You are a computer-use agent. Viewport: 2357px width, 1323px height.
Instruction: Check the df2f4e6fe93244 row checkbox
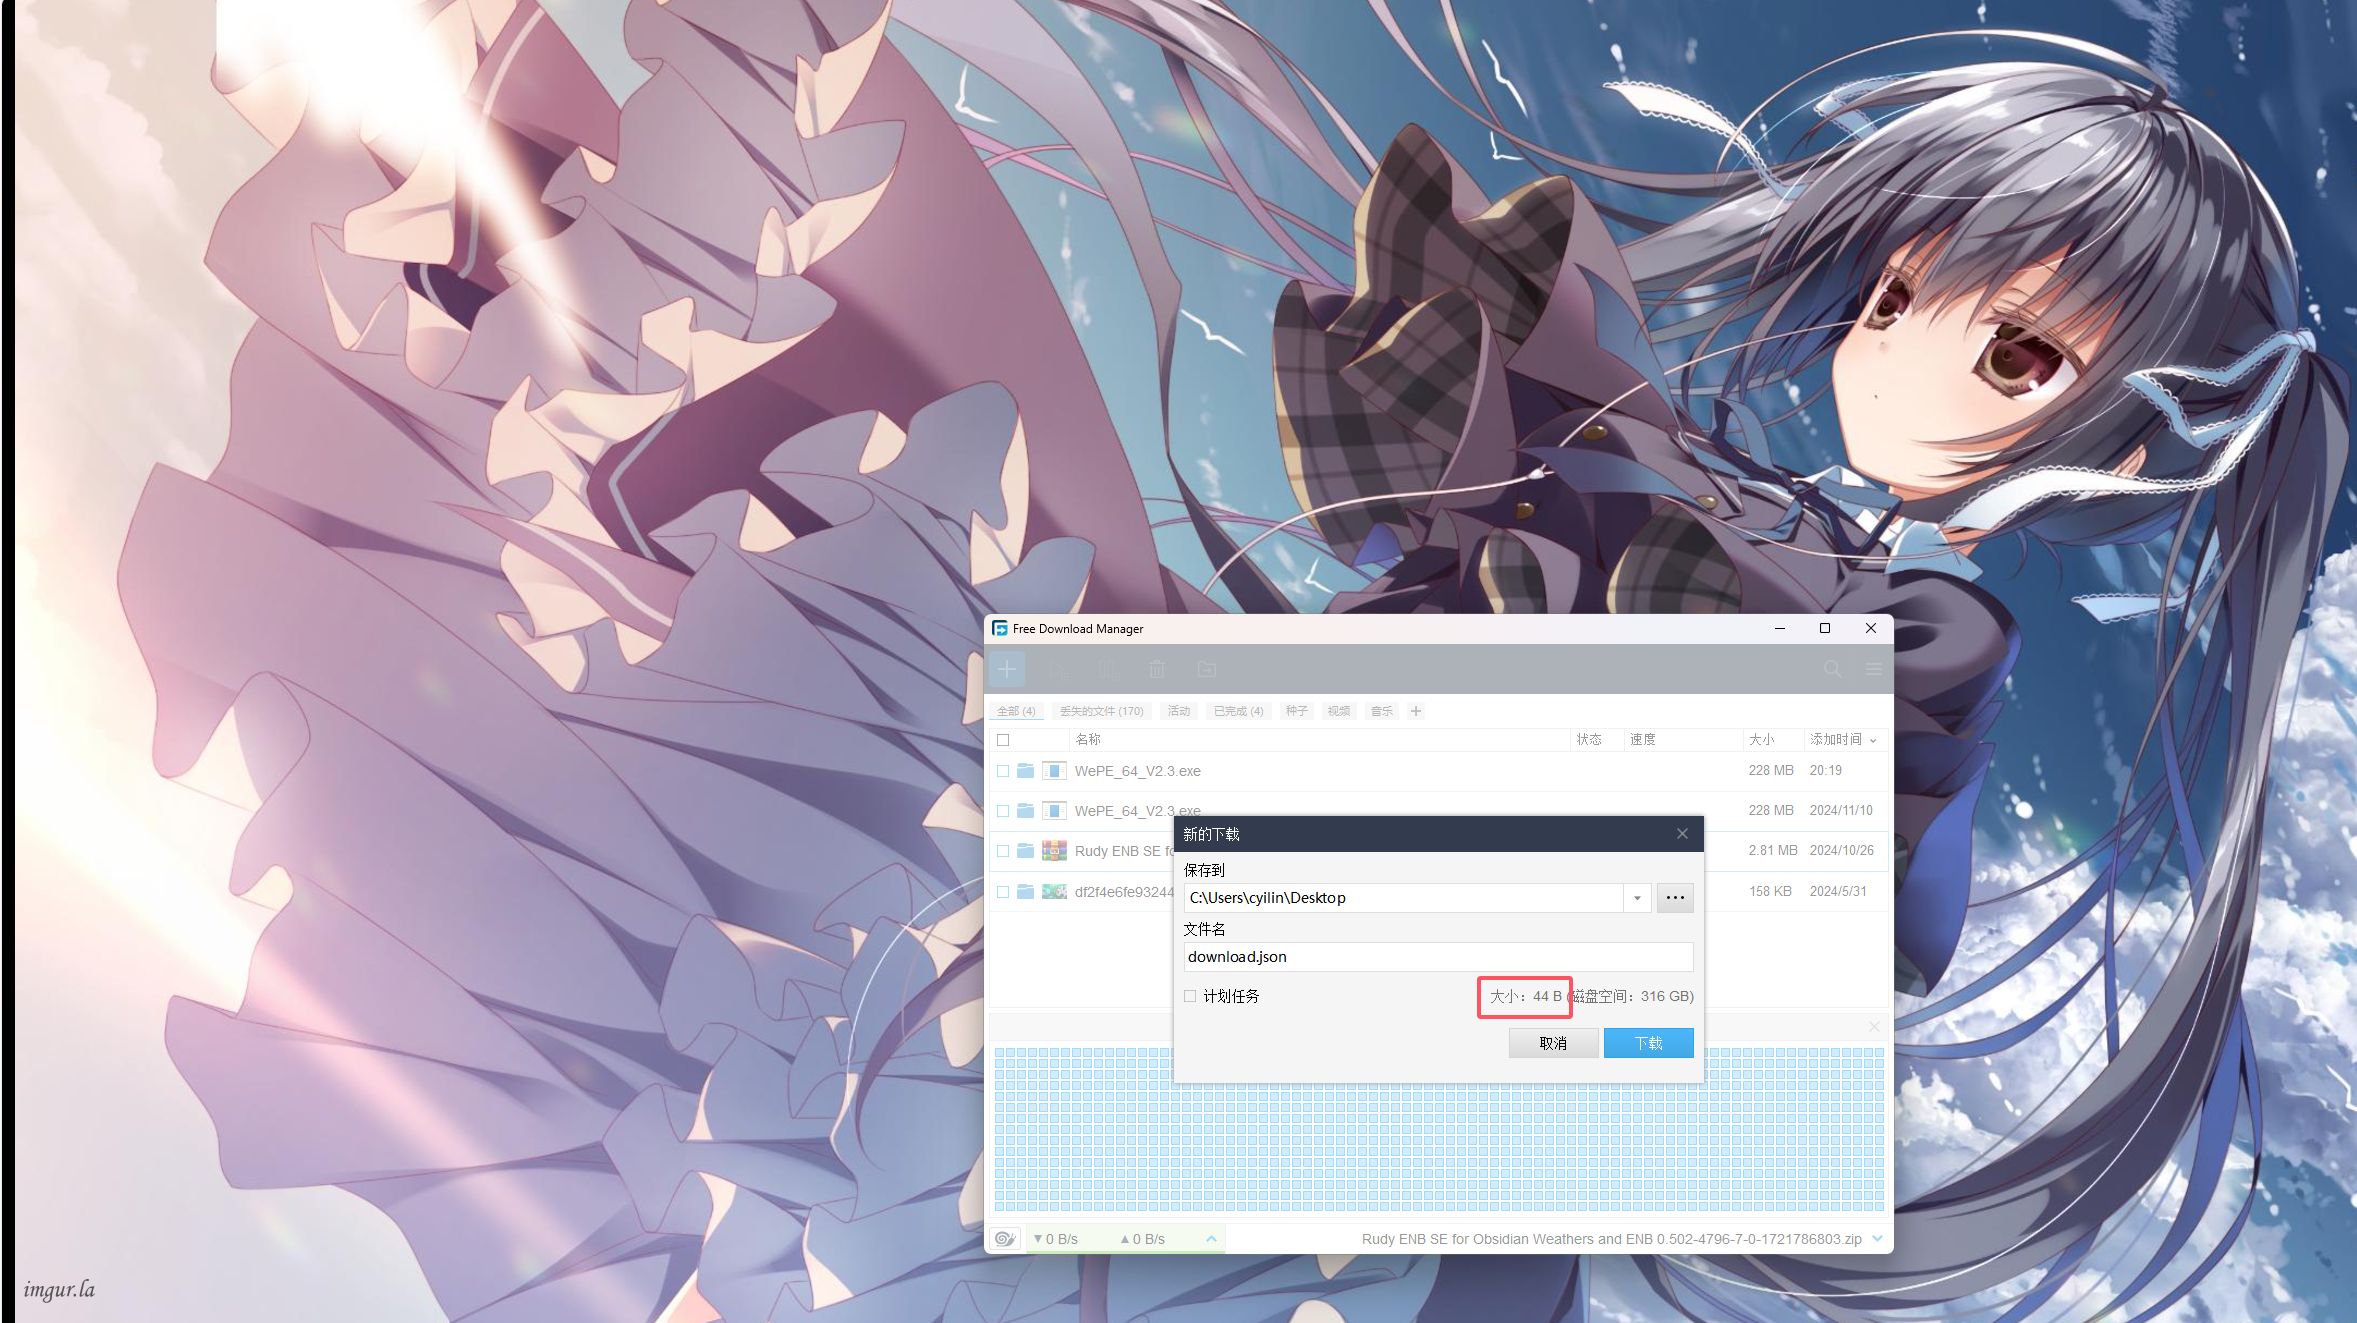tap(1003, 891)
